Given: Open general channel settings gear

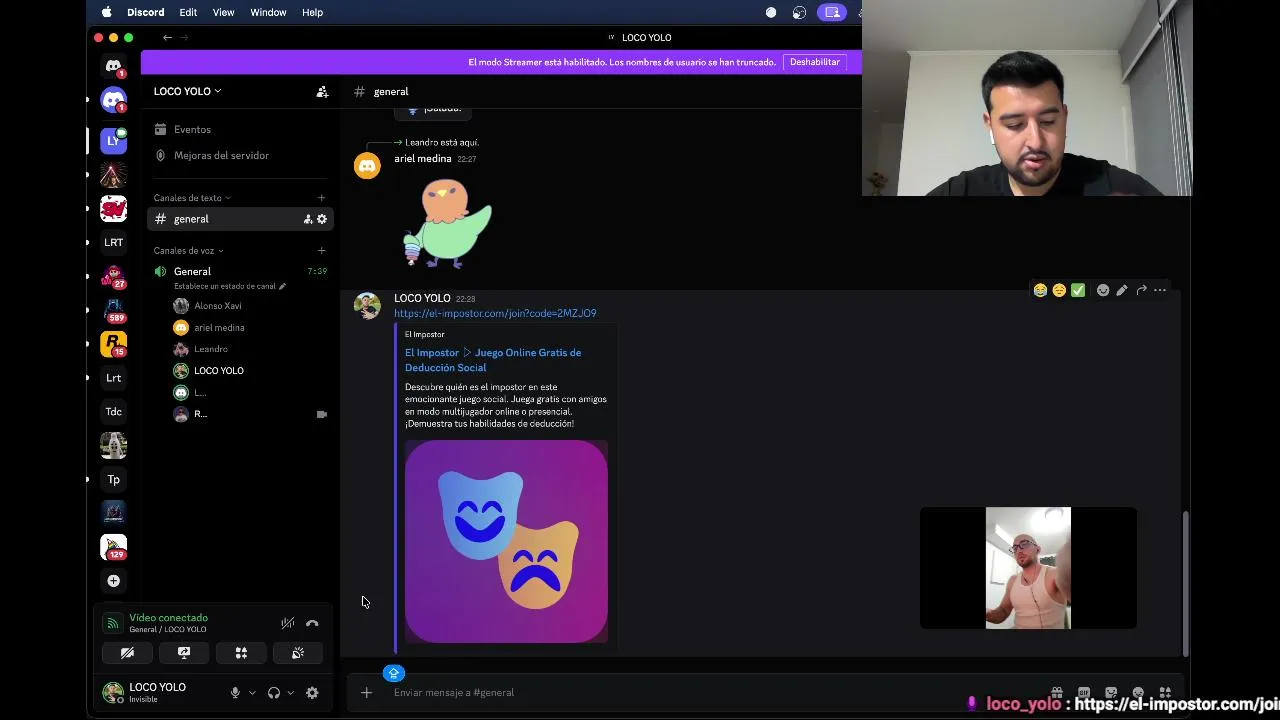Looking at the screenshot, I should [x=322, y=219].
